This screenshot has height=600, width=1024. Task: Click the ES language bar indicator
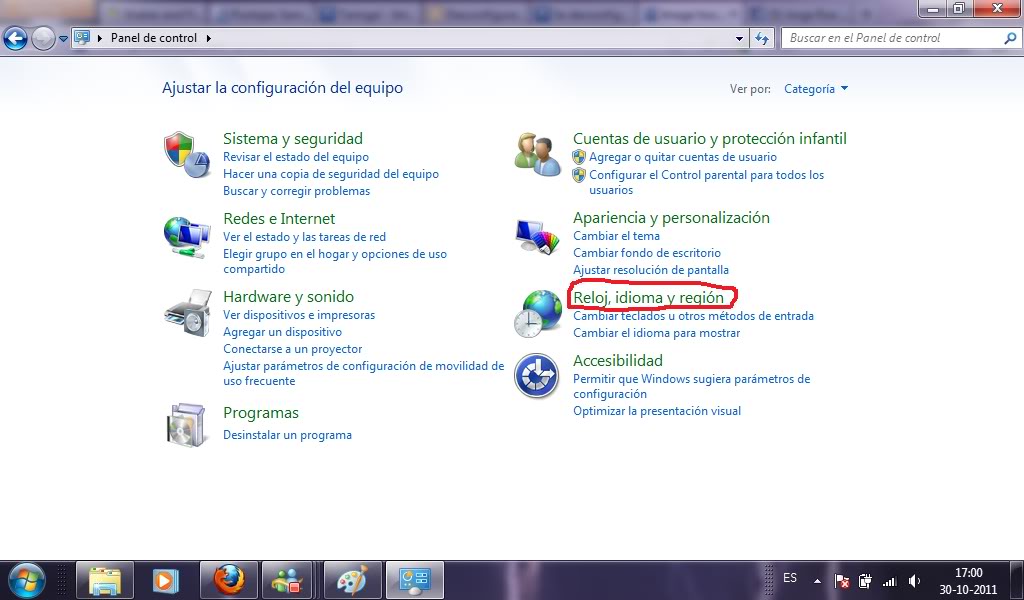coord(790,578)
